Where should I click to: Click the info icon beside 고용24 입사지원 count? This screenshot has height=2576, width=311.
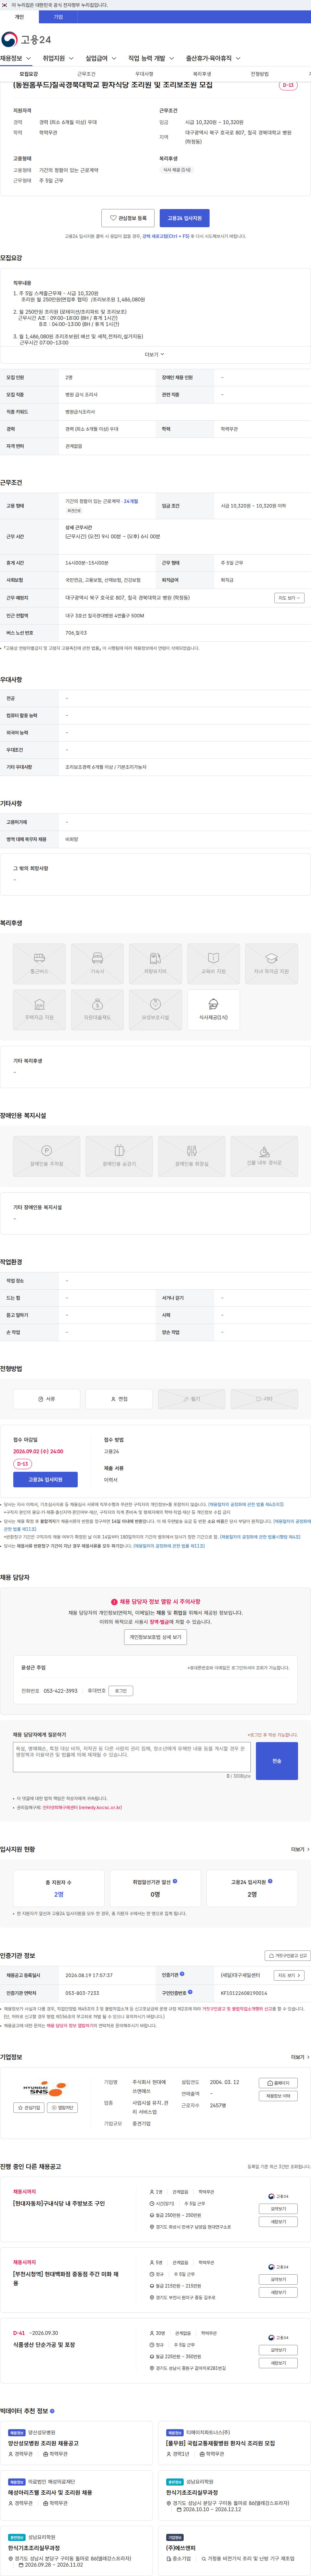270,1881
